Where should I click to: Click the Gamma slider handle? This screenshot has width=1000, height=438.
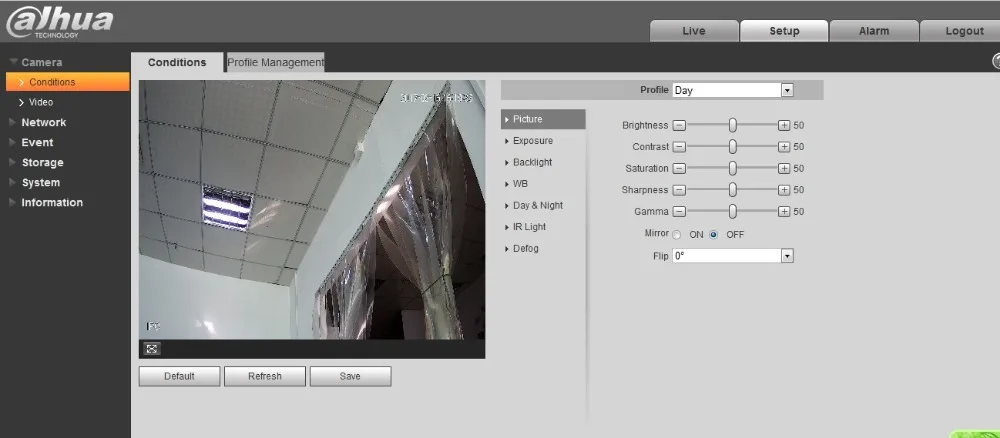pos(733,212)
